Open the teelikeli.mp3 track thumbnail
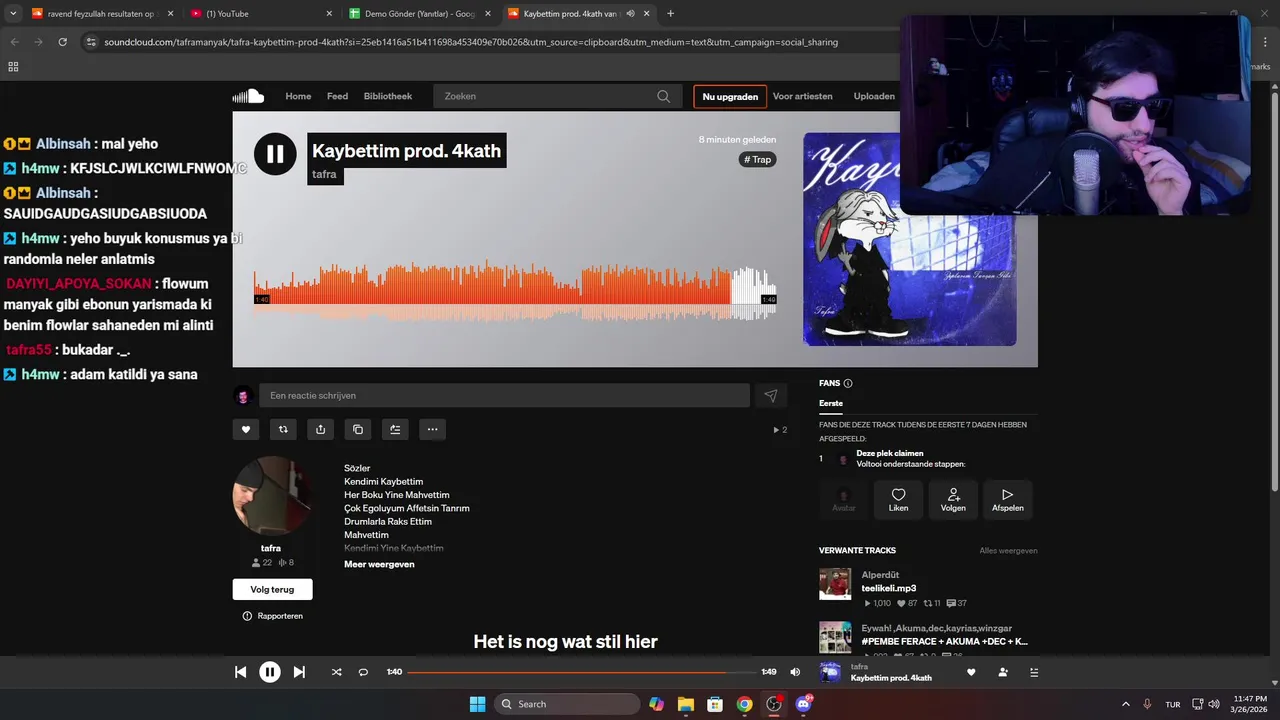 click(x=835, y=584)
